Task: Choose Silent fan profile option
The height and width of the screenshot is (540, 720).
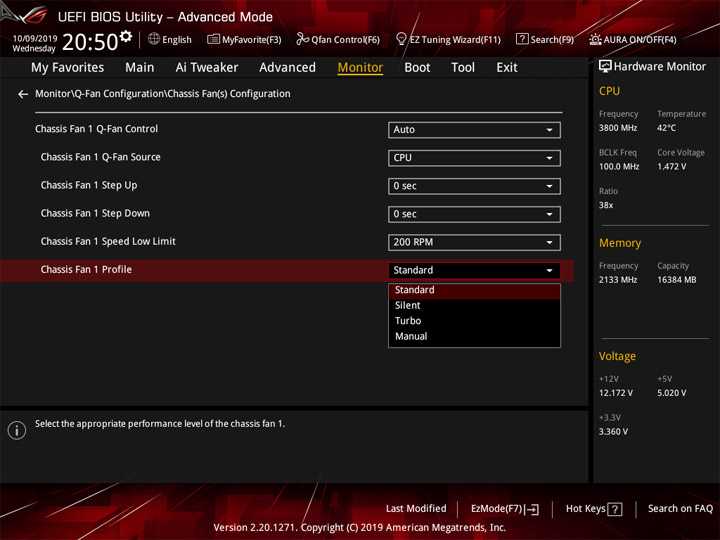Action: tap(474, 306)
